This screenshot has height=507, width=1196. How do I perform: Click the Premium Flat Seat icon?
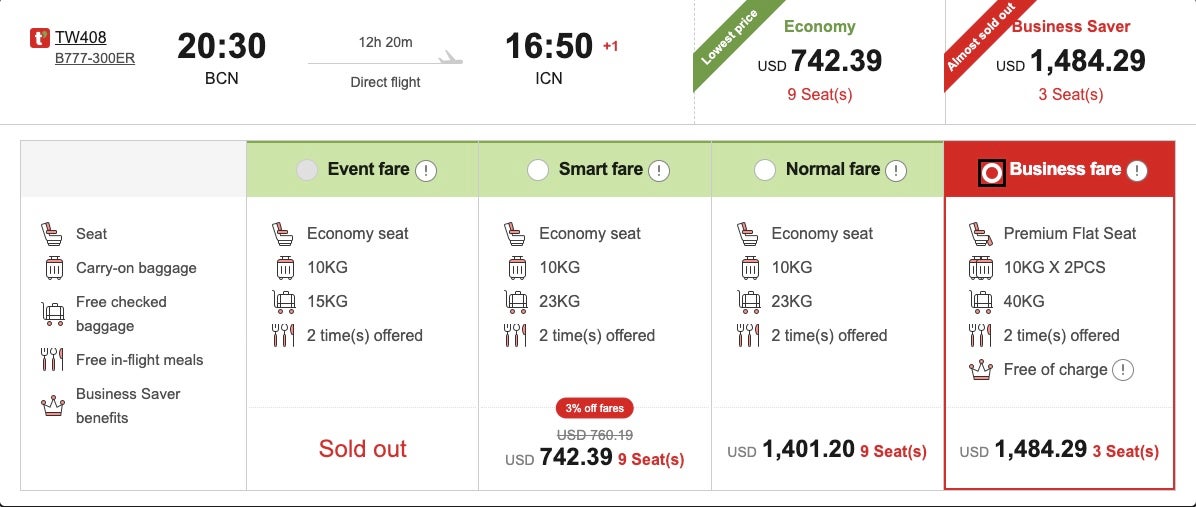coord(980,234)
